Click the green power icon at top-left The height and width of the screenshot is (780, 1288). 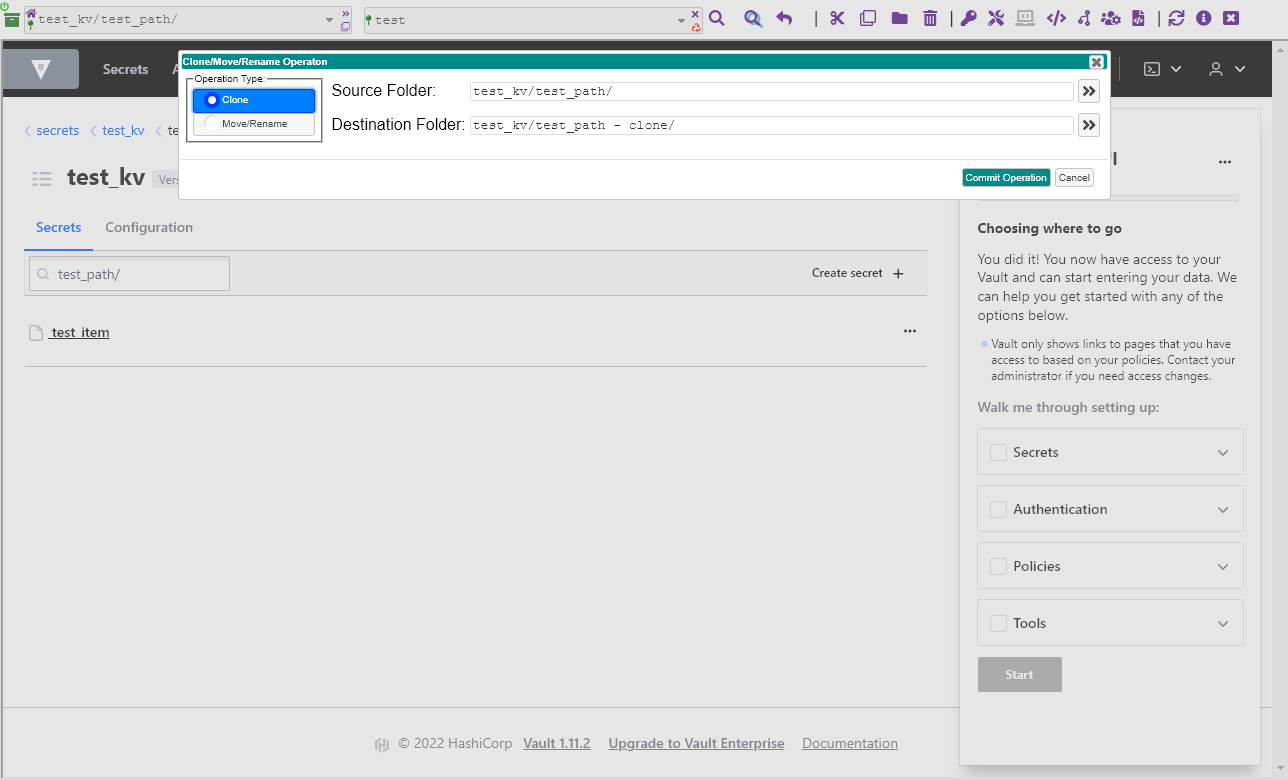tap(5, 6)
